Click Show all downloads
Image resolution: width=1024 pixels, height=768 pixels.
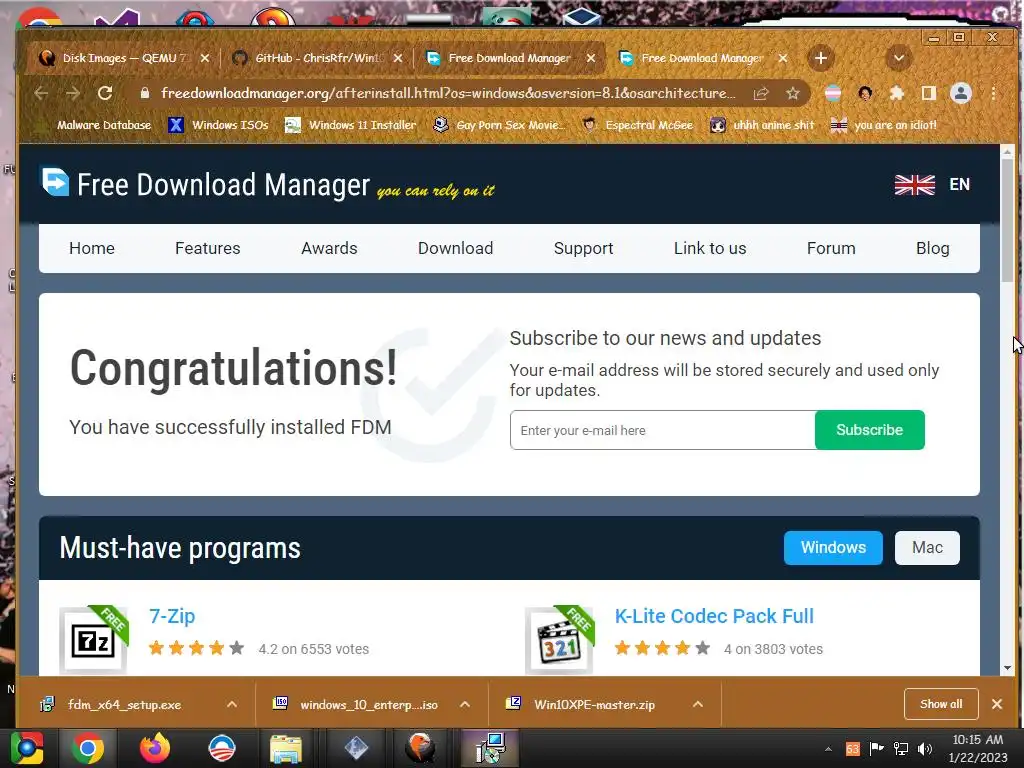click(x=941, y=704)
